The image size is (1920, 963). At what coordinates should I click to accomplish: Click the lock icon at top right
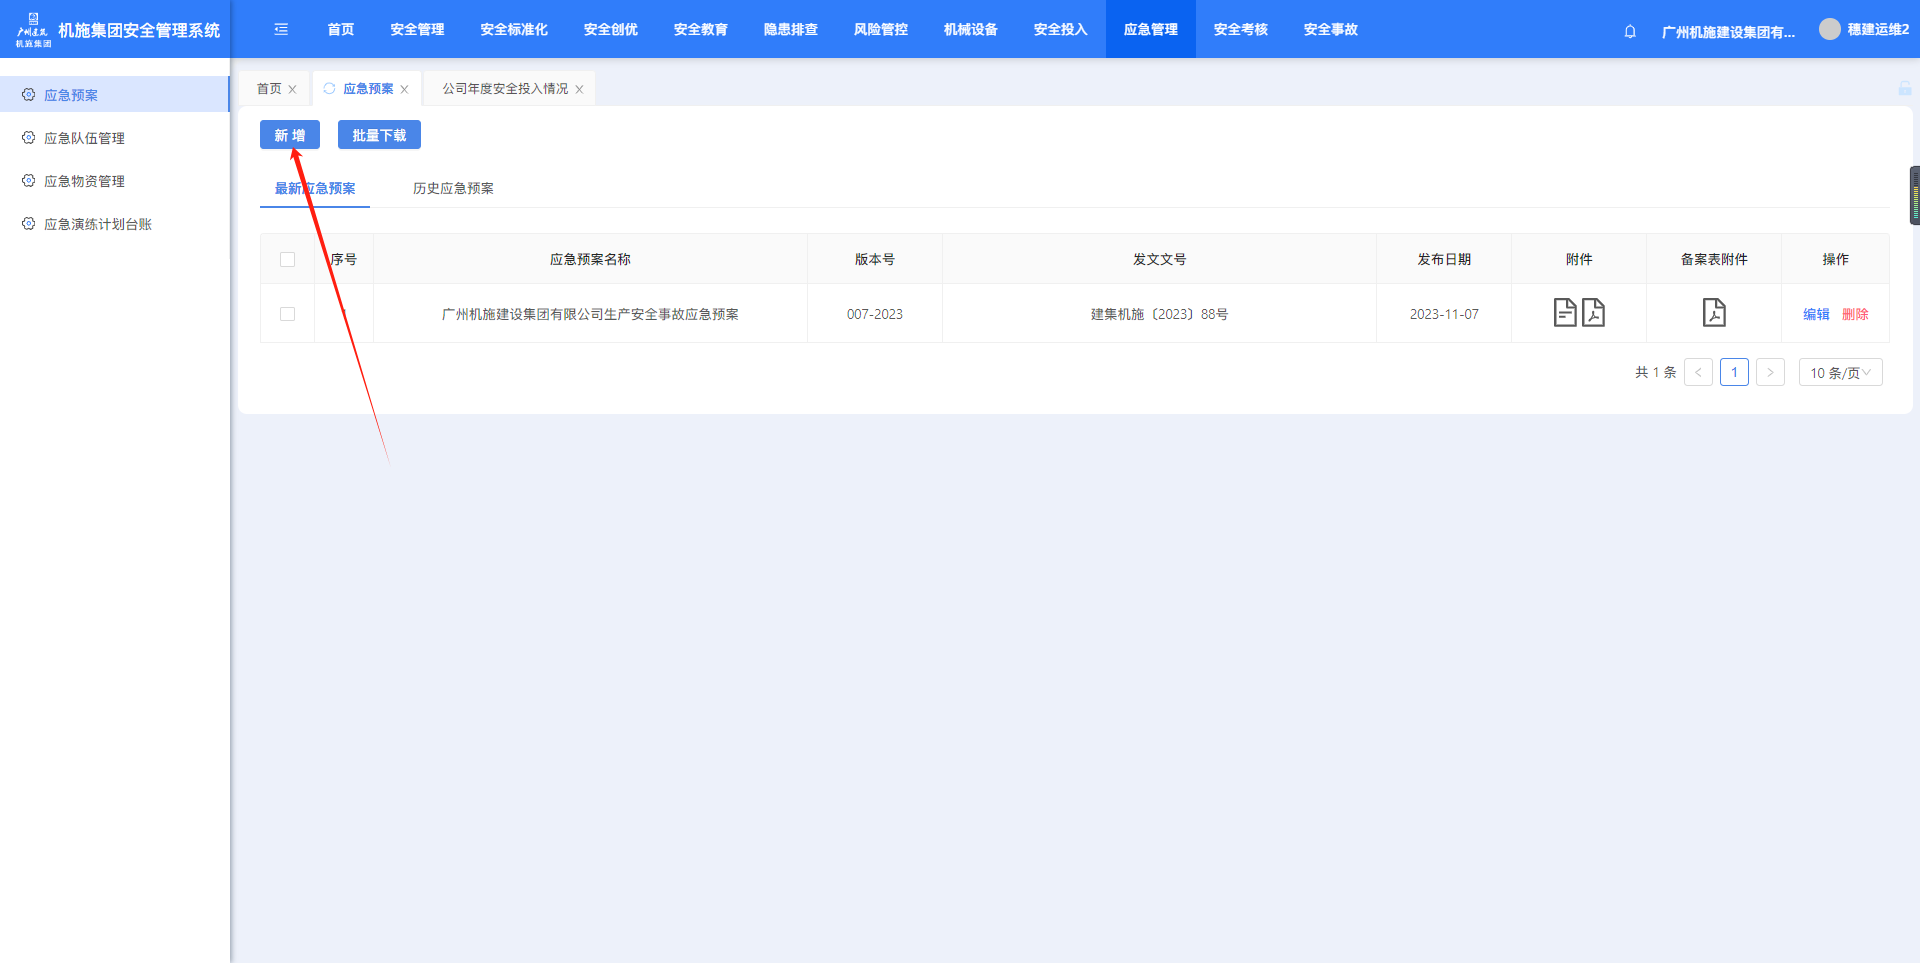tap(1905, 89)
